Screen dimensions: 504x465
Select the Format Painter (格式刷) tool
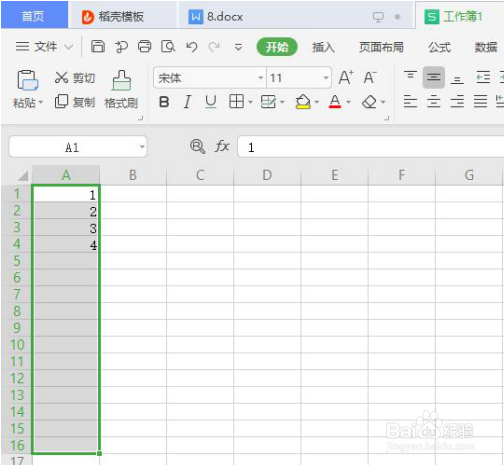[121, 89]
